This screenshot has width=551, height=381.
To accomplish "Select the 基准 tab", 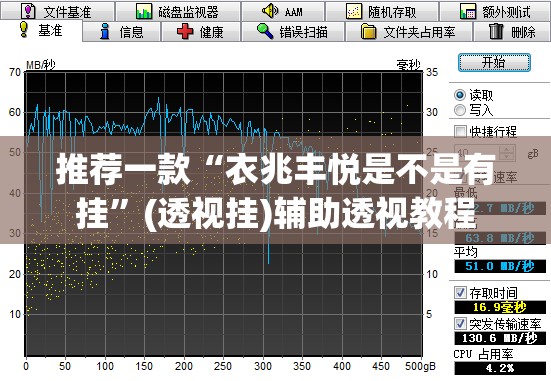I will pos(41,31).
